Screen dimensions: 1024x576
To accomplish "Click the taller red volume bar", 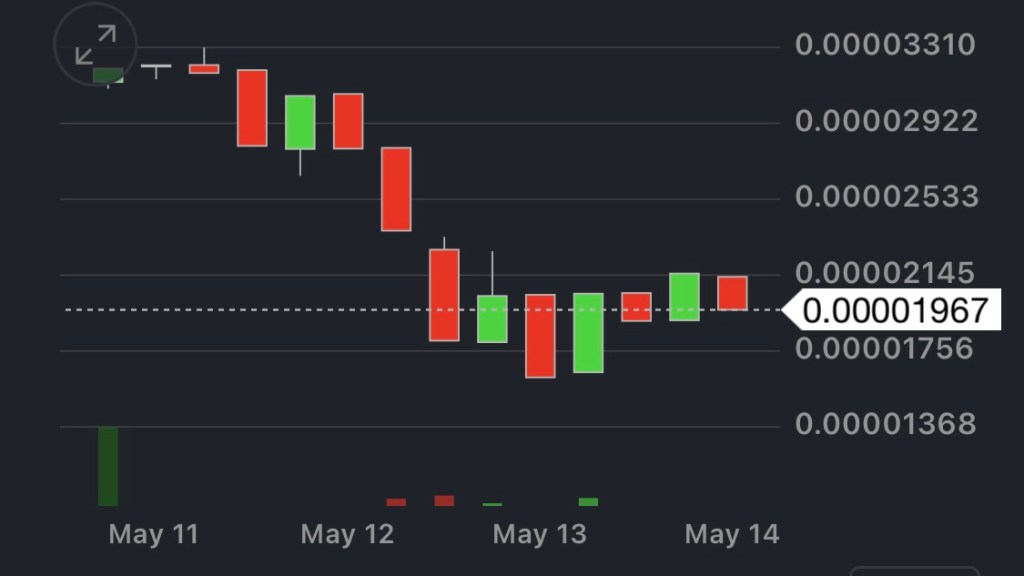I will [444, 501].
